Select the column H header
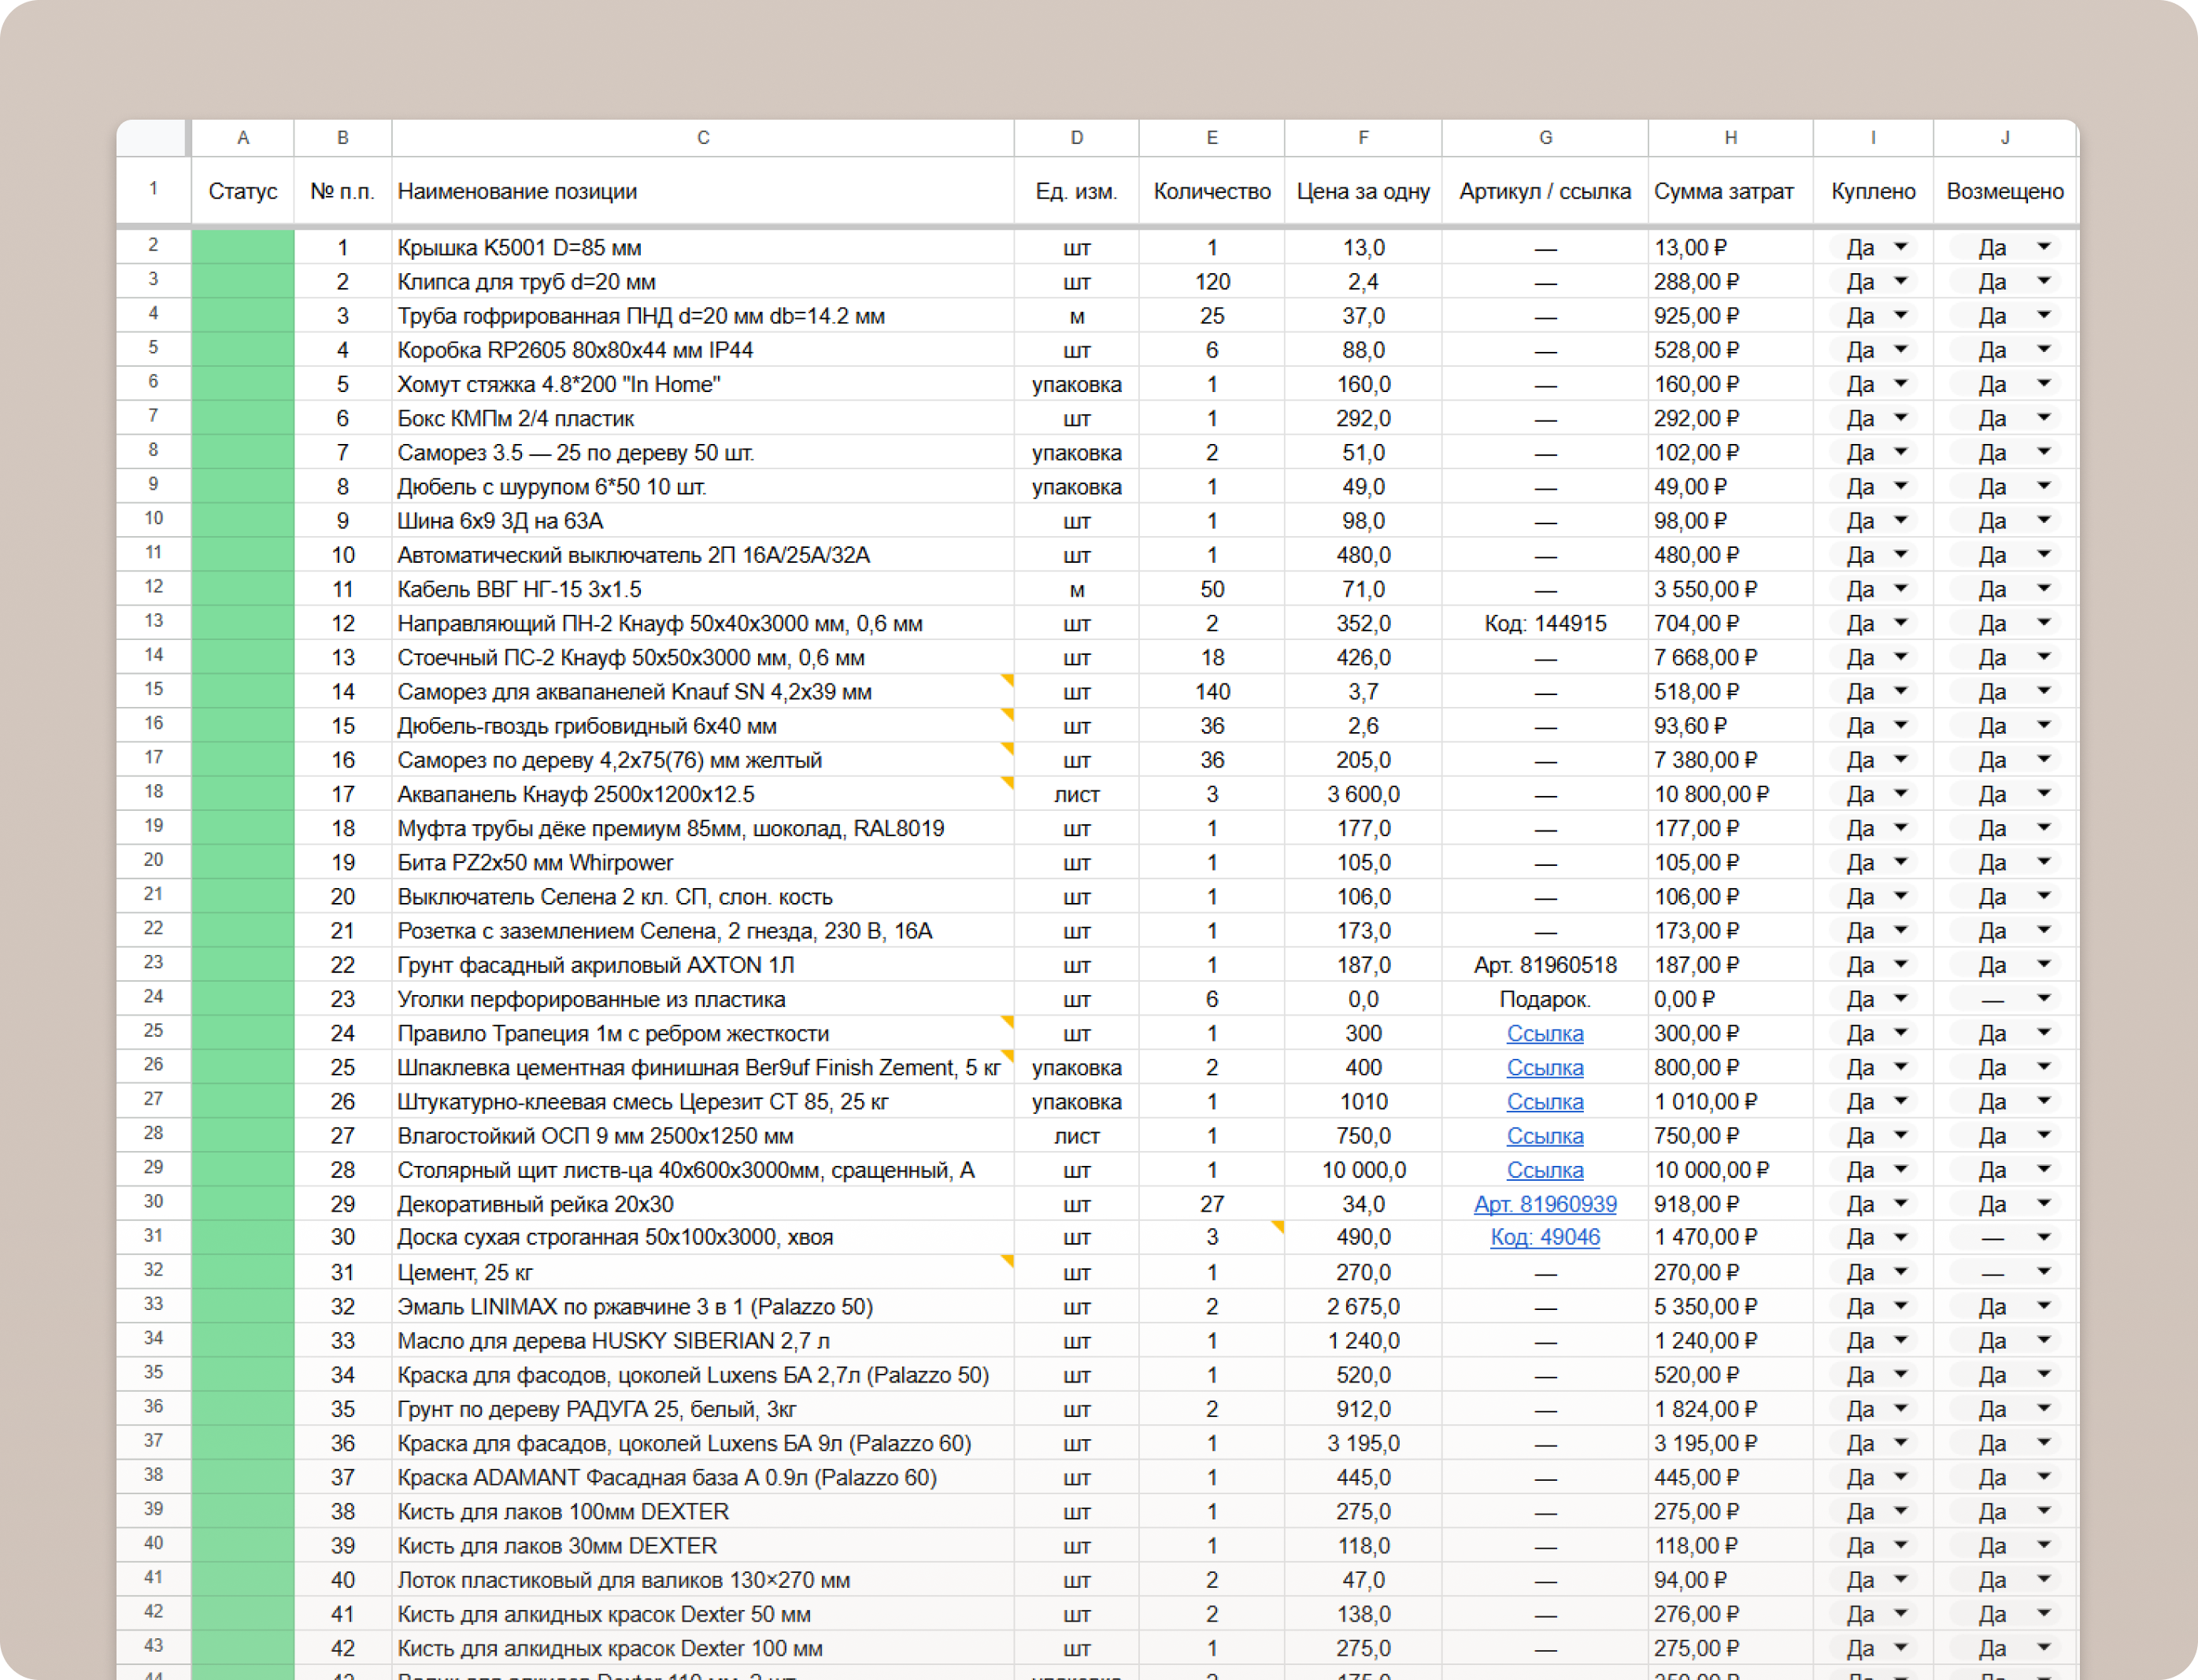2198x1680 pixels. point(1729,138)
